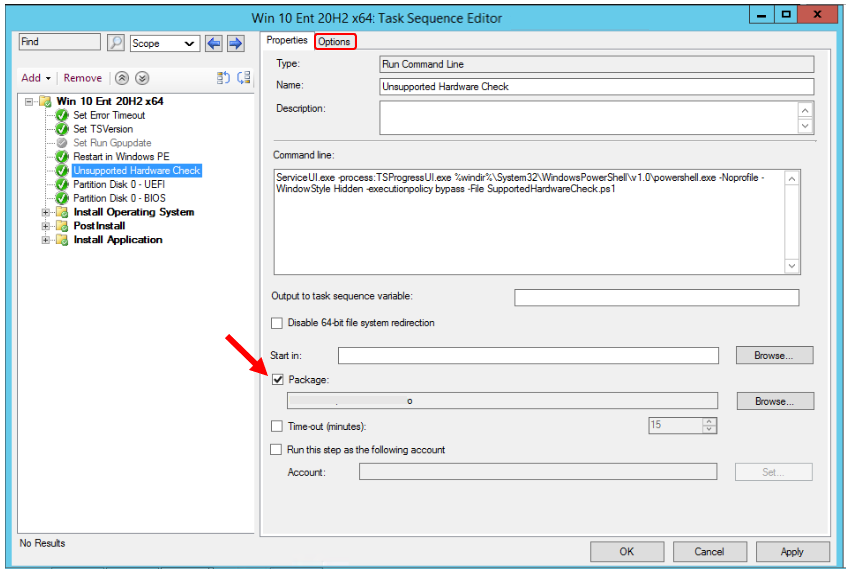Expand the Install Application group
850x575 pixels.
46,240
